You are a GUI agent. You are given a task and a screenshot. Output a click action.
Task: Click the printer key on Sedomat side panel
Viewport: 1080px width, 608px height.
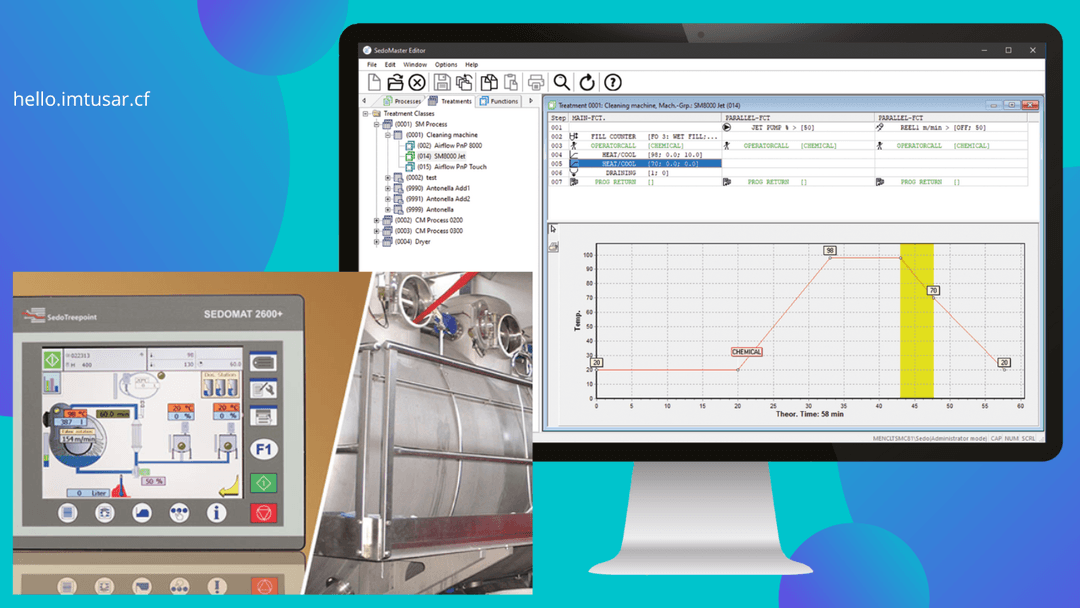tap(263, 417)
